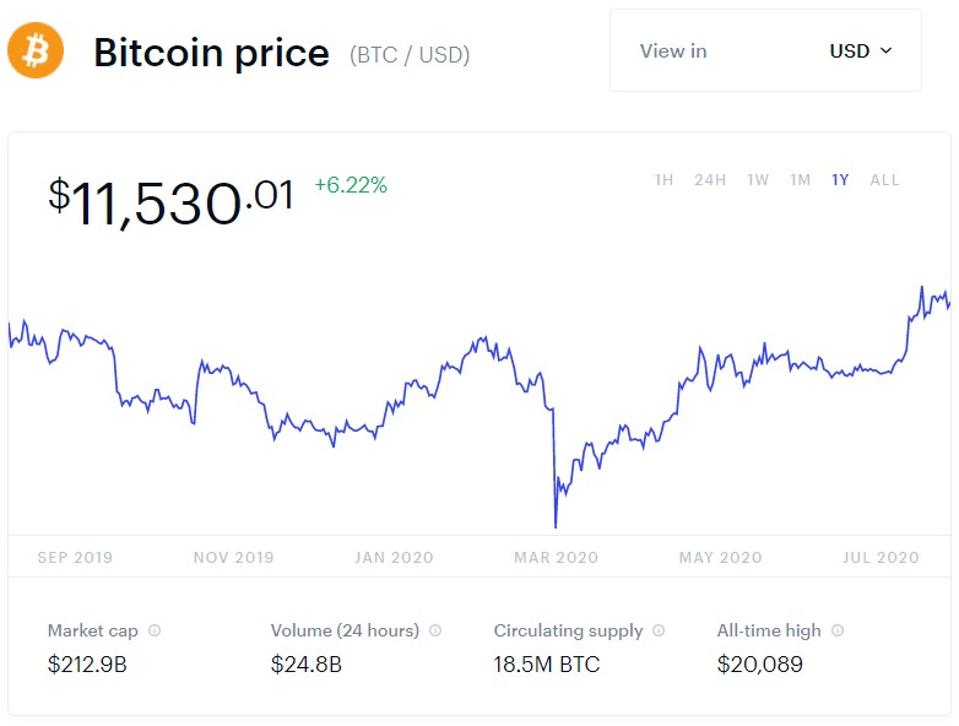Click the +6.22% price change label
The image size is (959, 726).
coord(351,185)
